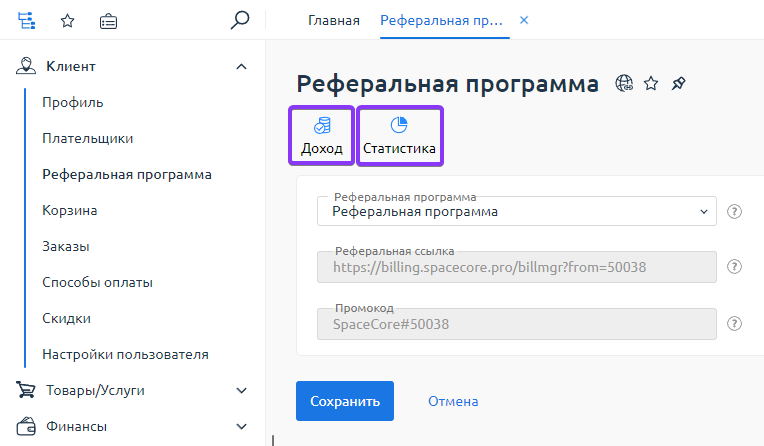
Task: Show help for Промокод field
Action: click(x=734, y=323)
